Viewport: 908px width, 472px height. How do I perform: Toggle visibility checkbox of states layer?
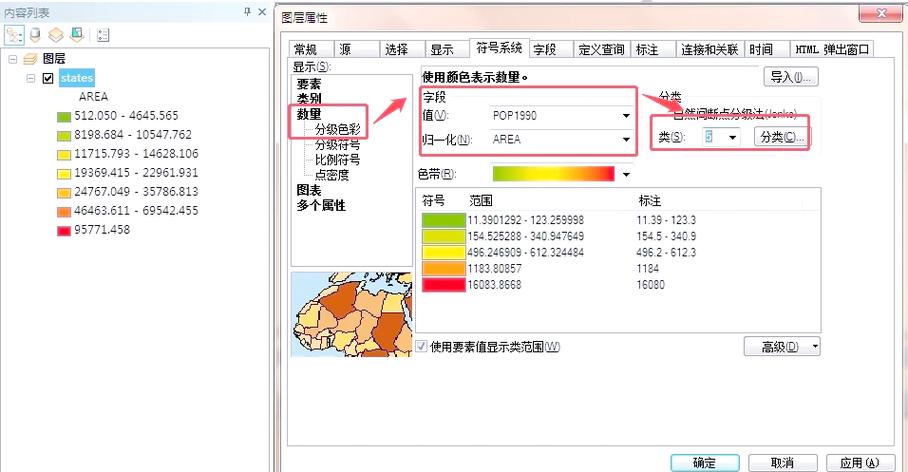point(48,78)
